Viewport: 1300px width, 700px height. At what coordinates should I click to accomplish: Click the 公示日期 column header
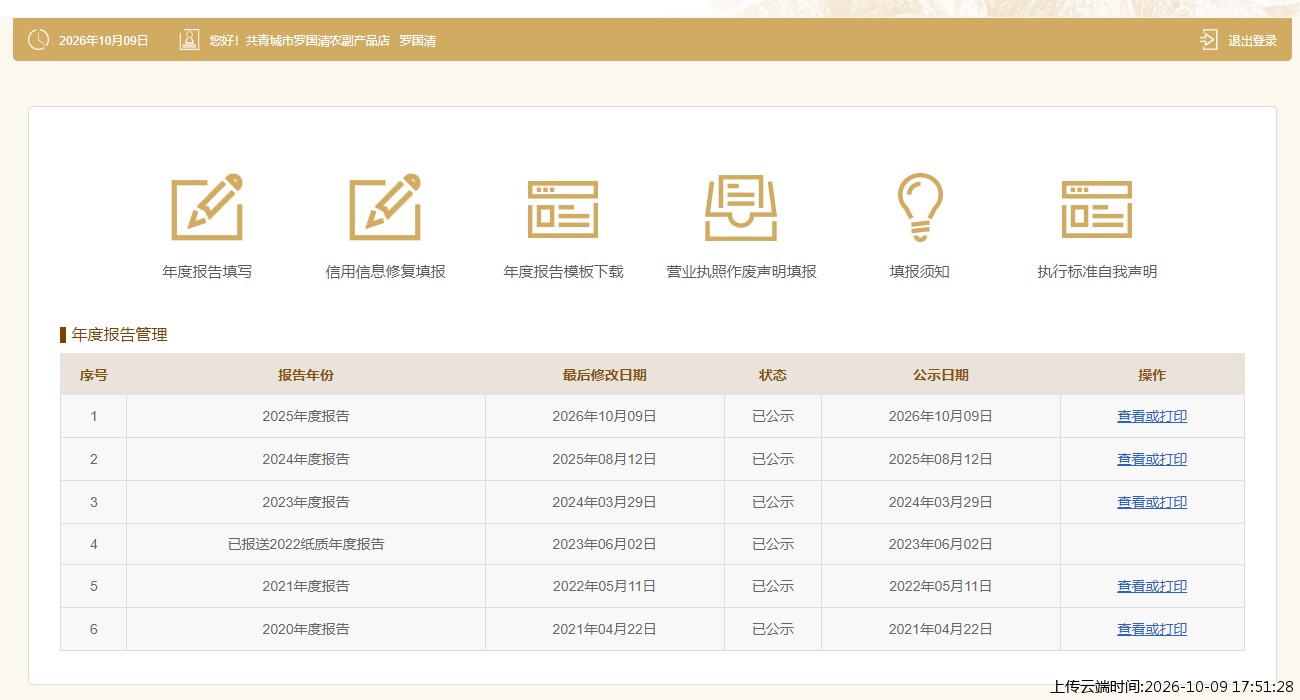940,375
